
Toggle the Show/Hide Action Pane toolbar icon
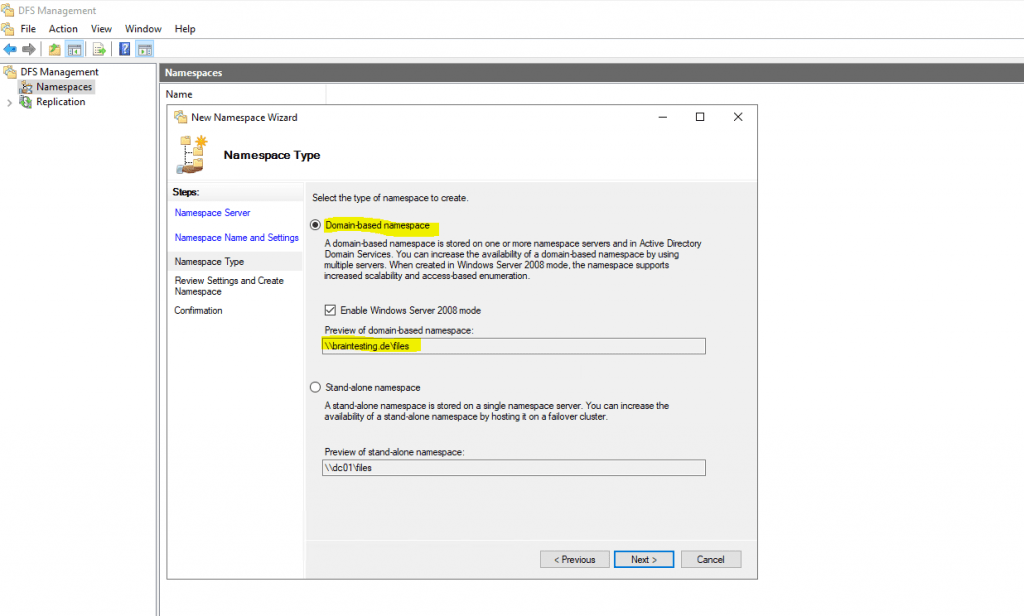click(x=145, y=49)
